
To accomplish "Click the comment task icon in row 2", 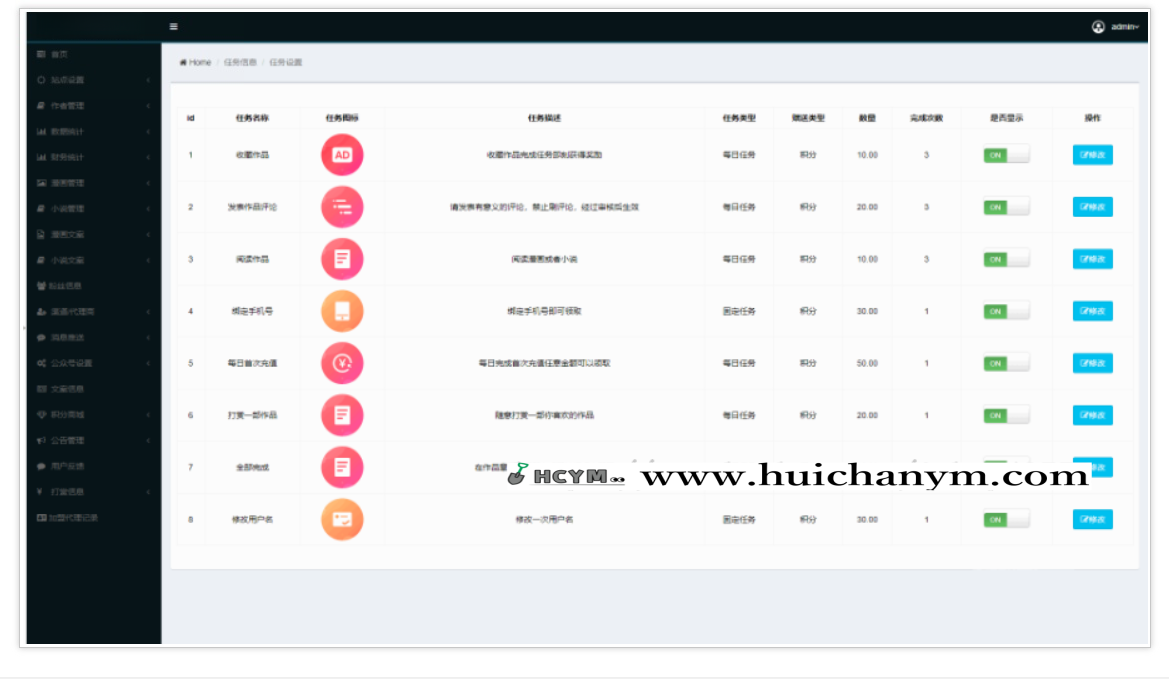I will pyautogui.click(x=342, y=207).
